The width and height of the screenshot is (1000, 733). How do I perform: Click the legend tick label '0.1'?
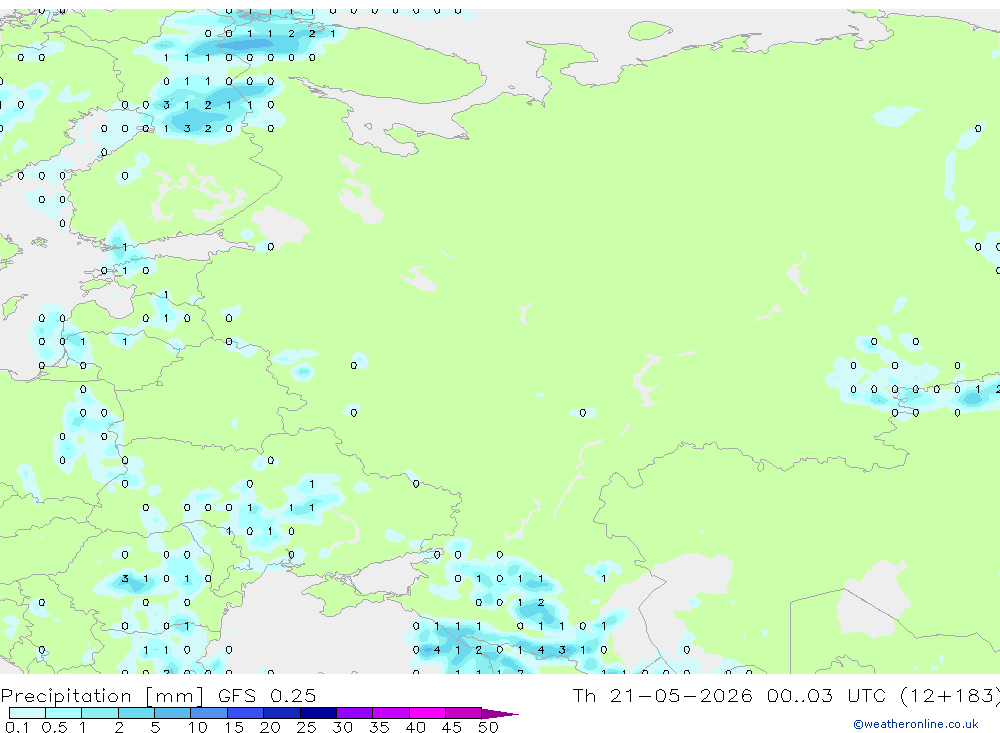coord(17,727)
